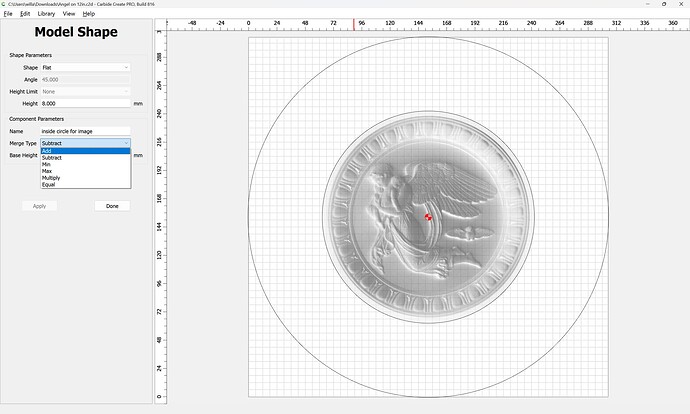Click the red origin marker on canvas

428,217
